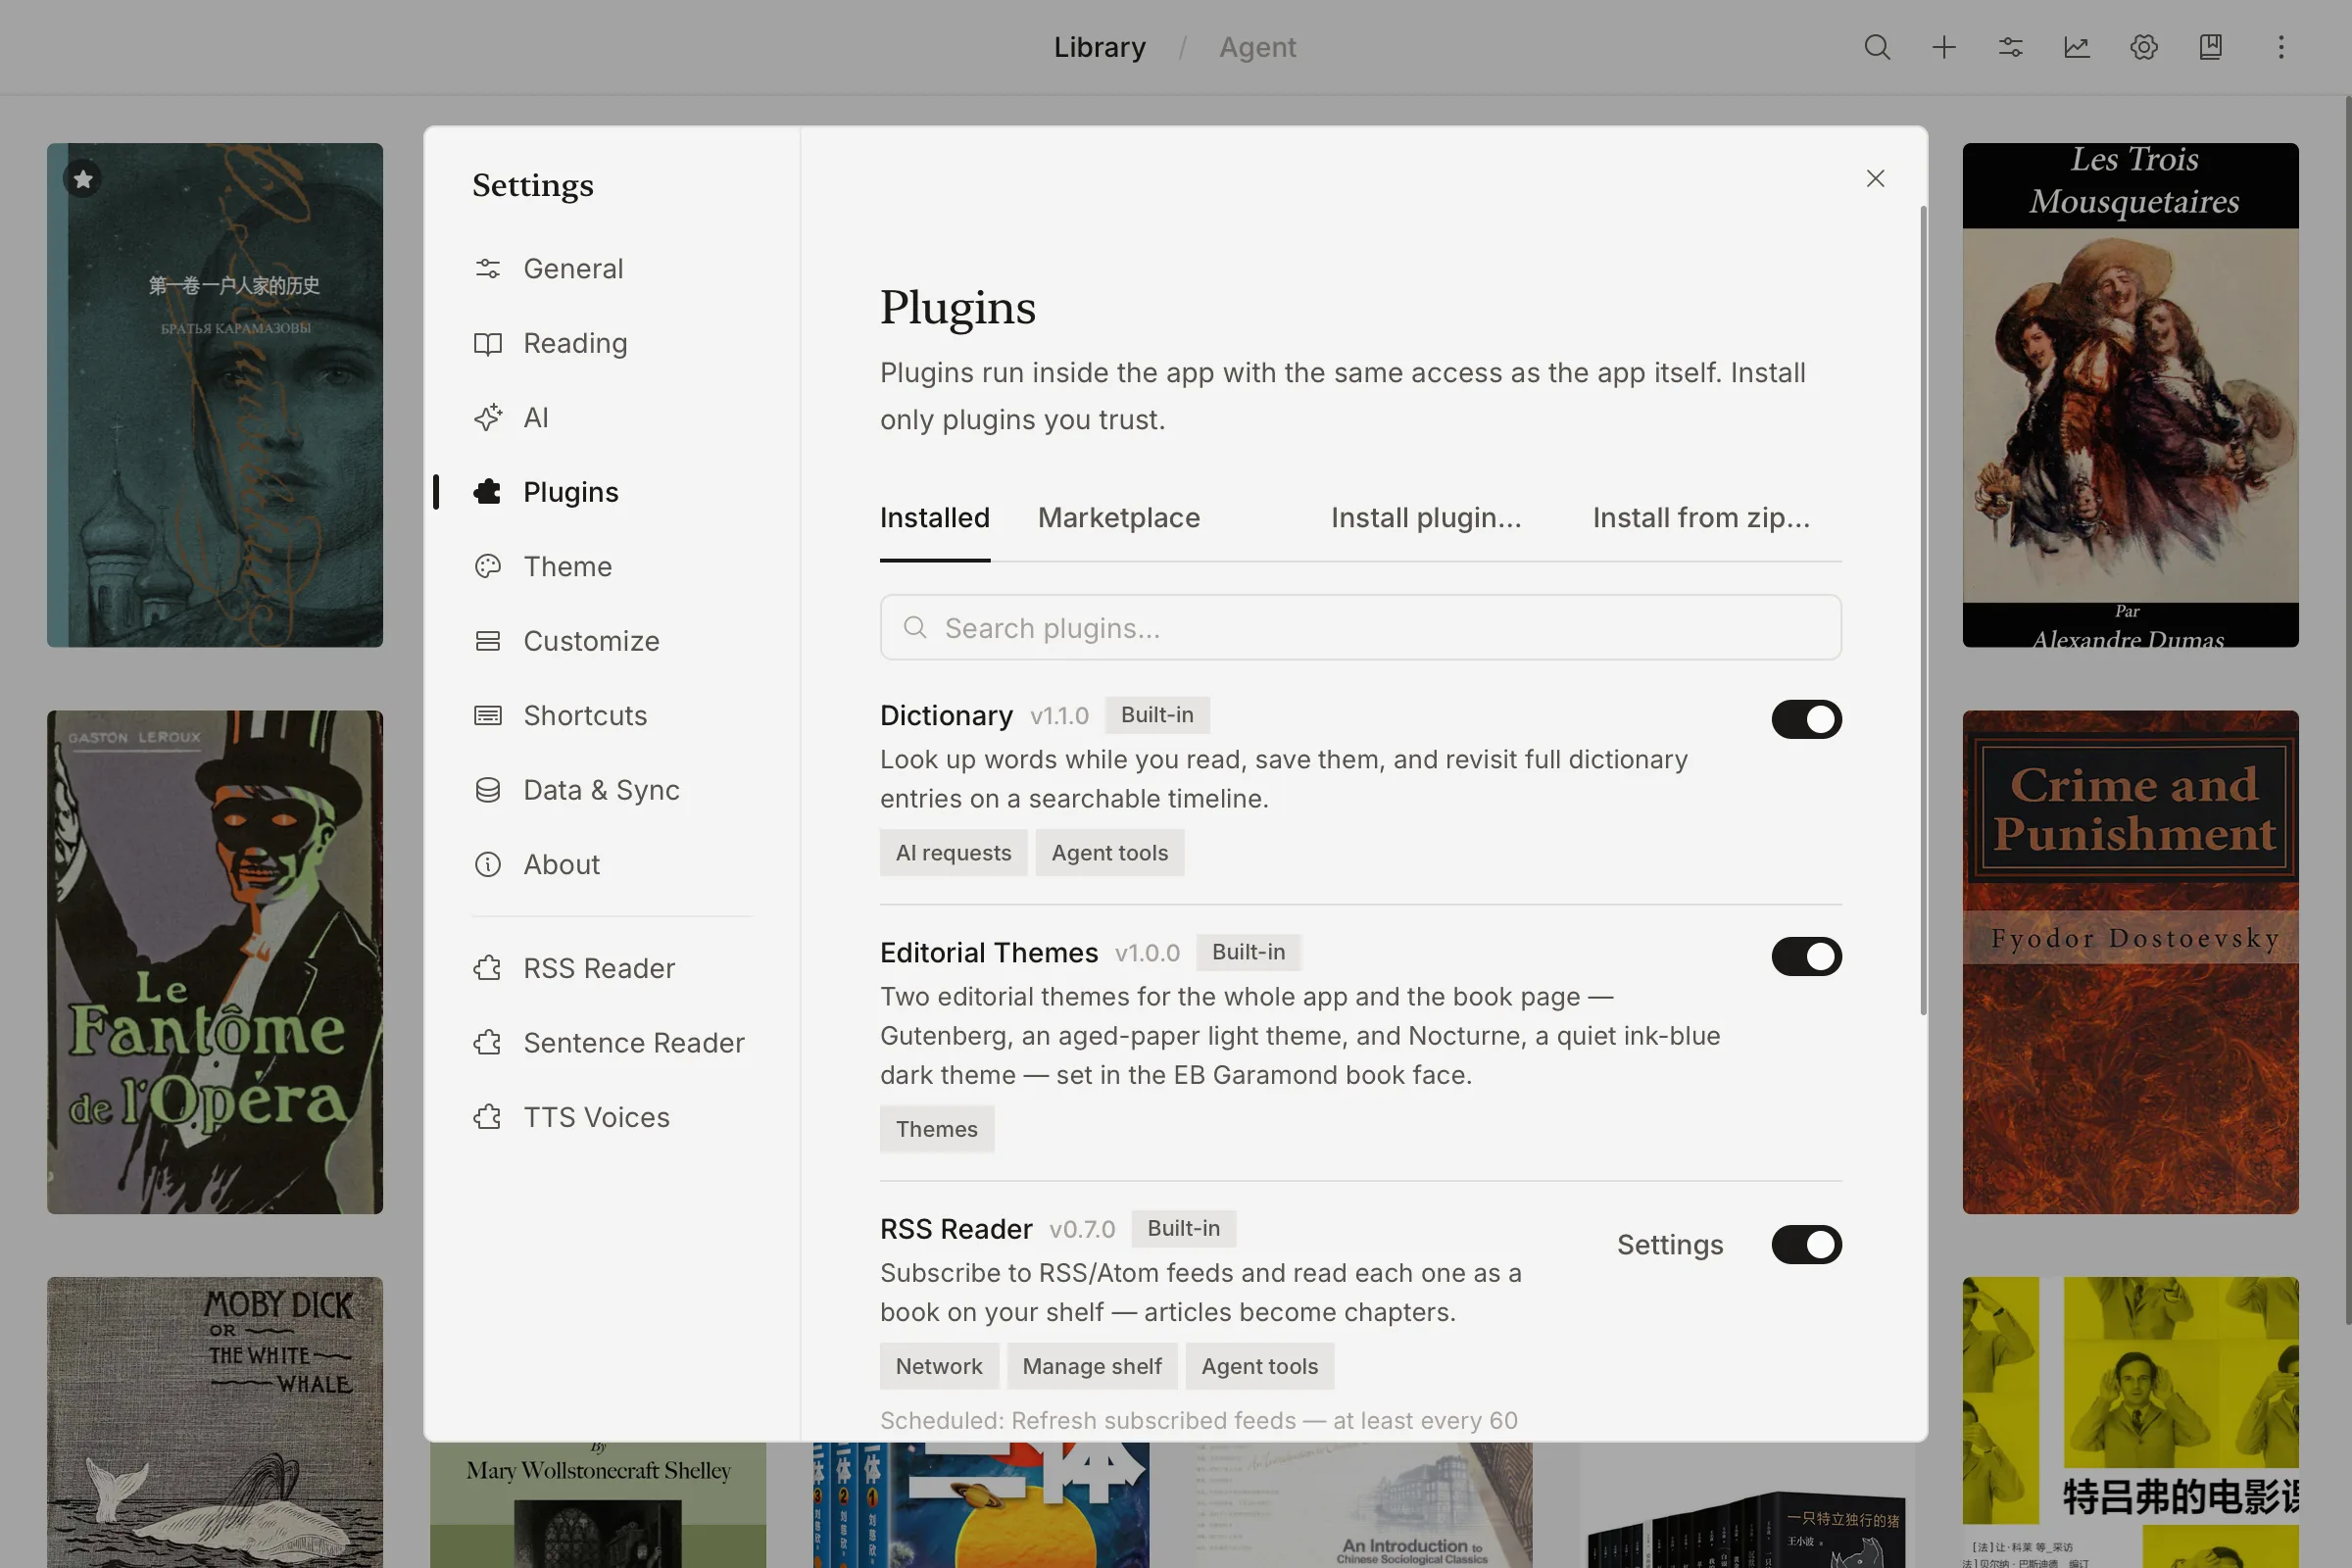Open search with the magnifier icon in top bar
The width and height of the screenshot is (2352, 1568).
click(x=1877, y=47)
